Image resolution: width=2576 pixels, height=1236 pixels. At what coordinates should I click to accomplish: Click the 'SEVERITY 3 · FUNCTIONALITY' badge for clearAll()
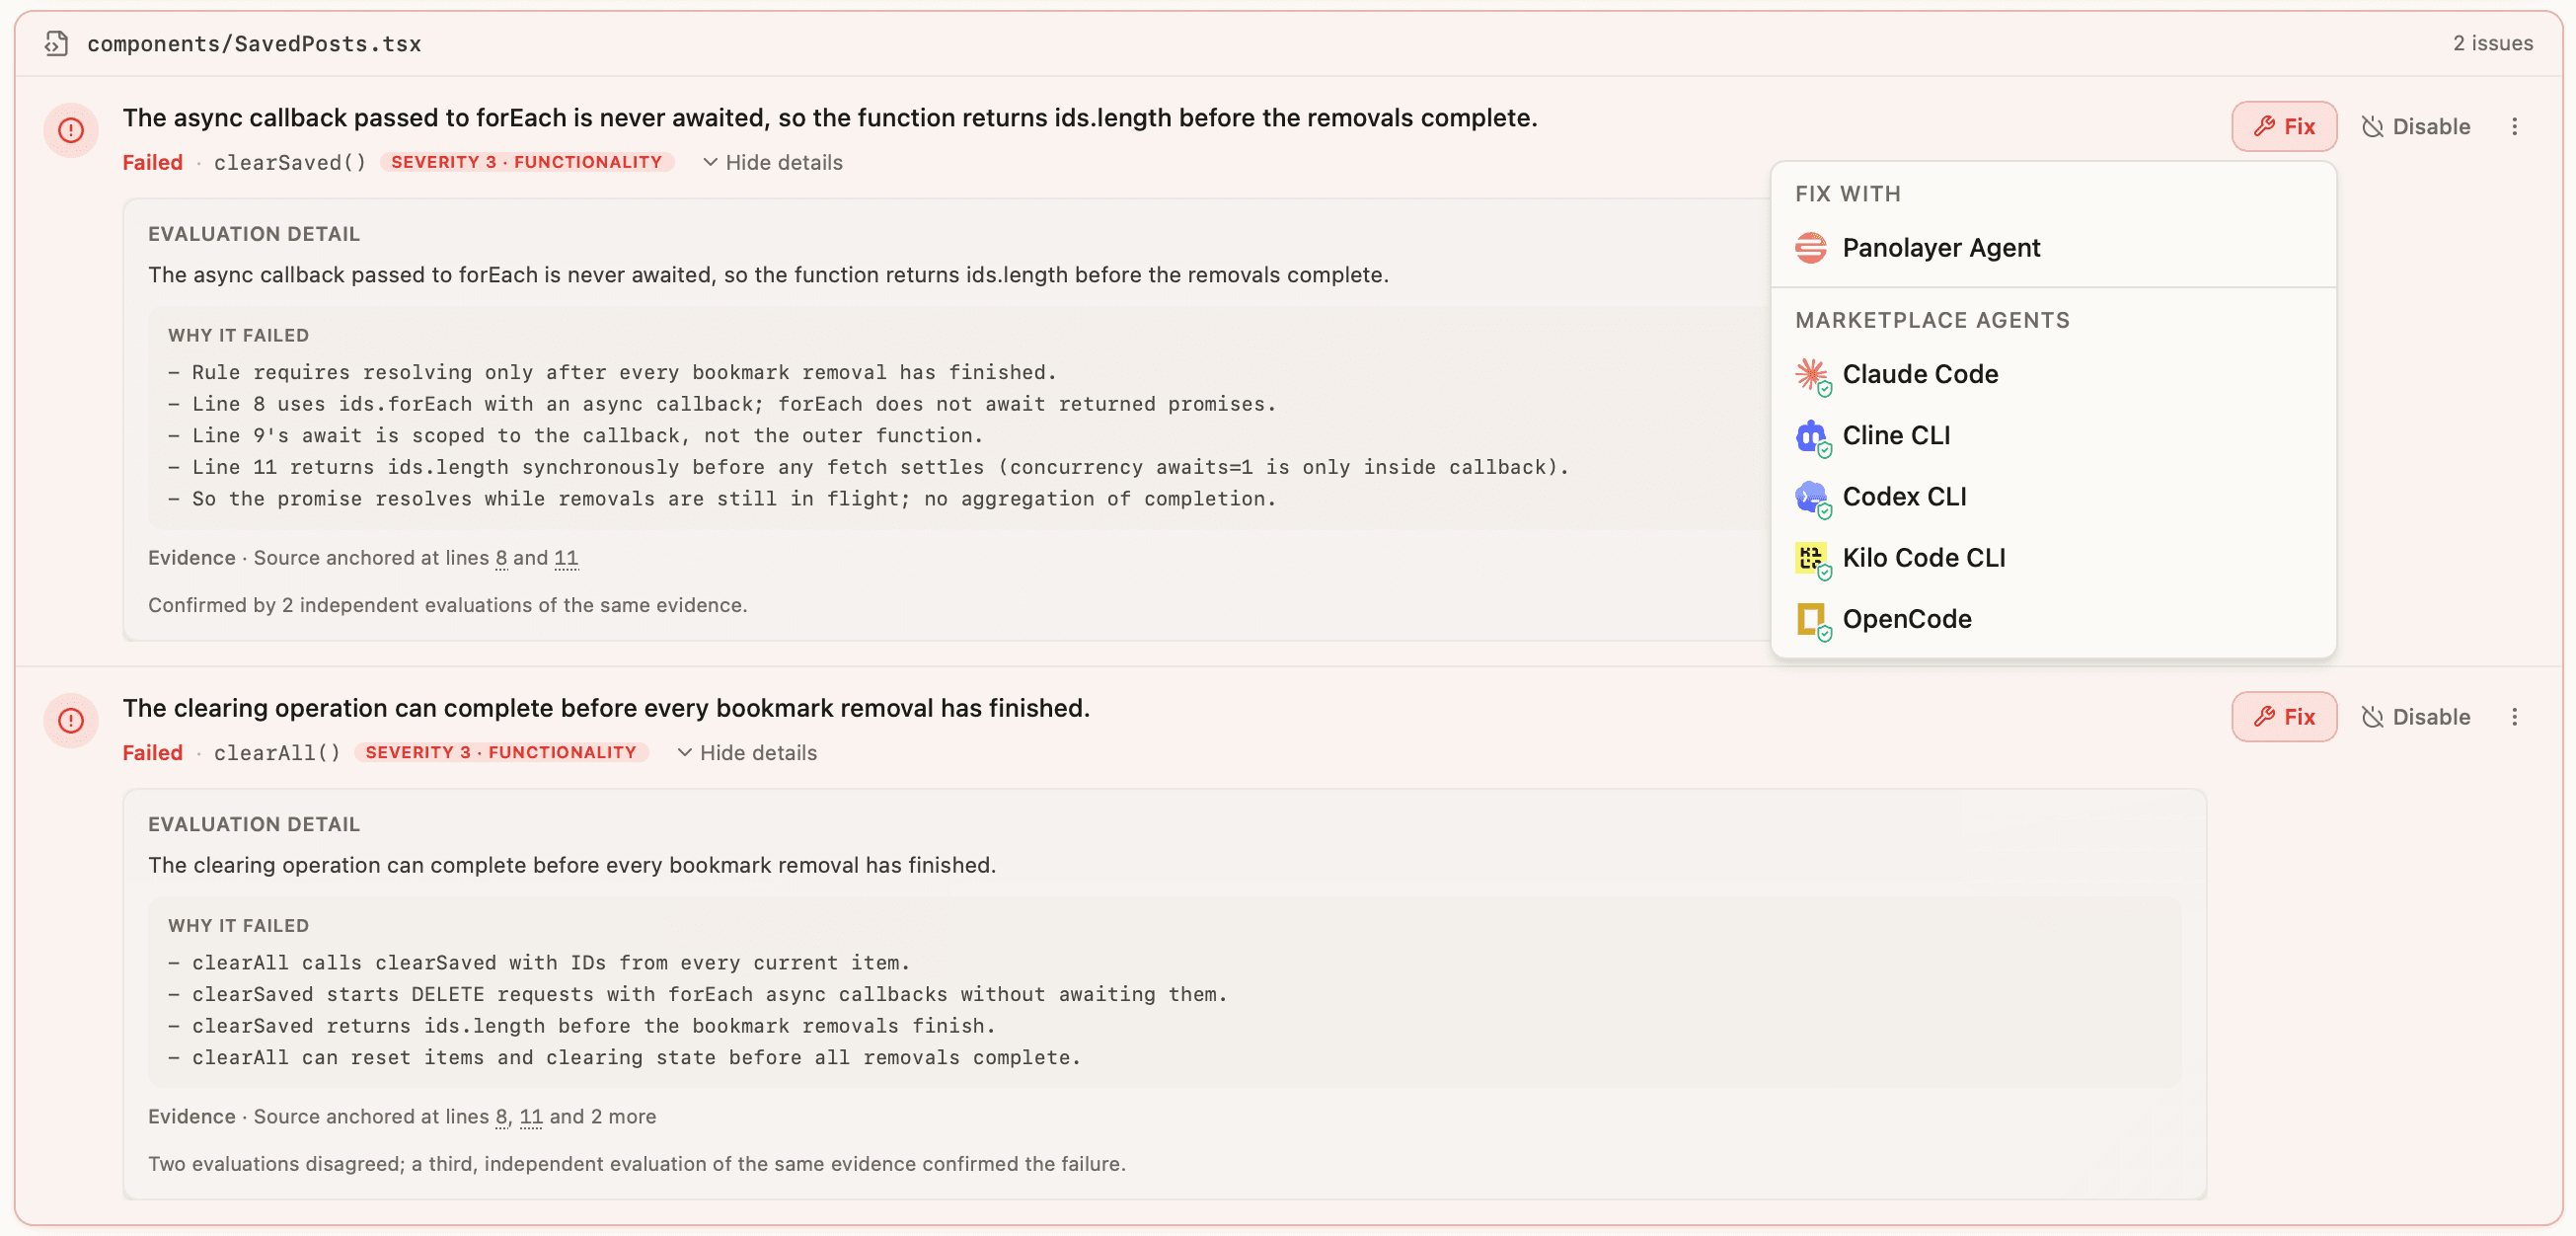501,752
